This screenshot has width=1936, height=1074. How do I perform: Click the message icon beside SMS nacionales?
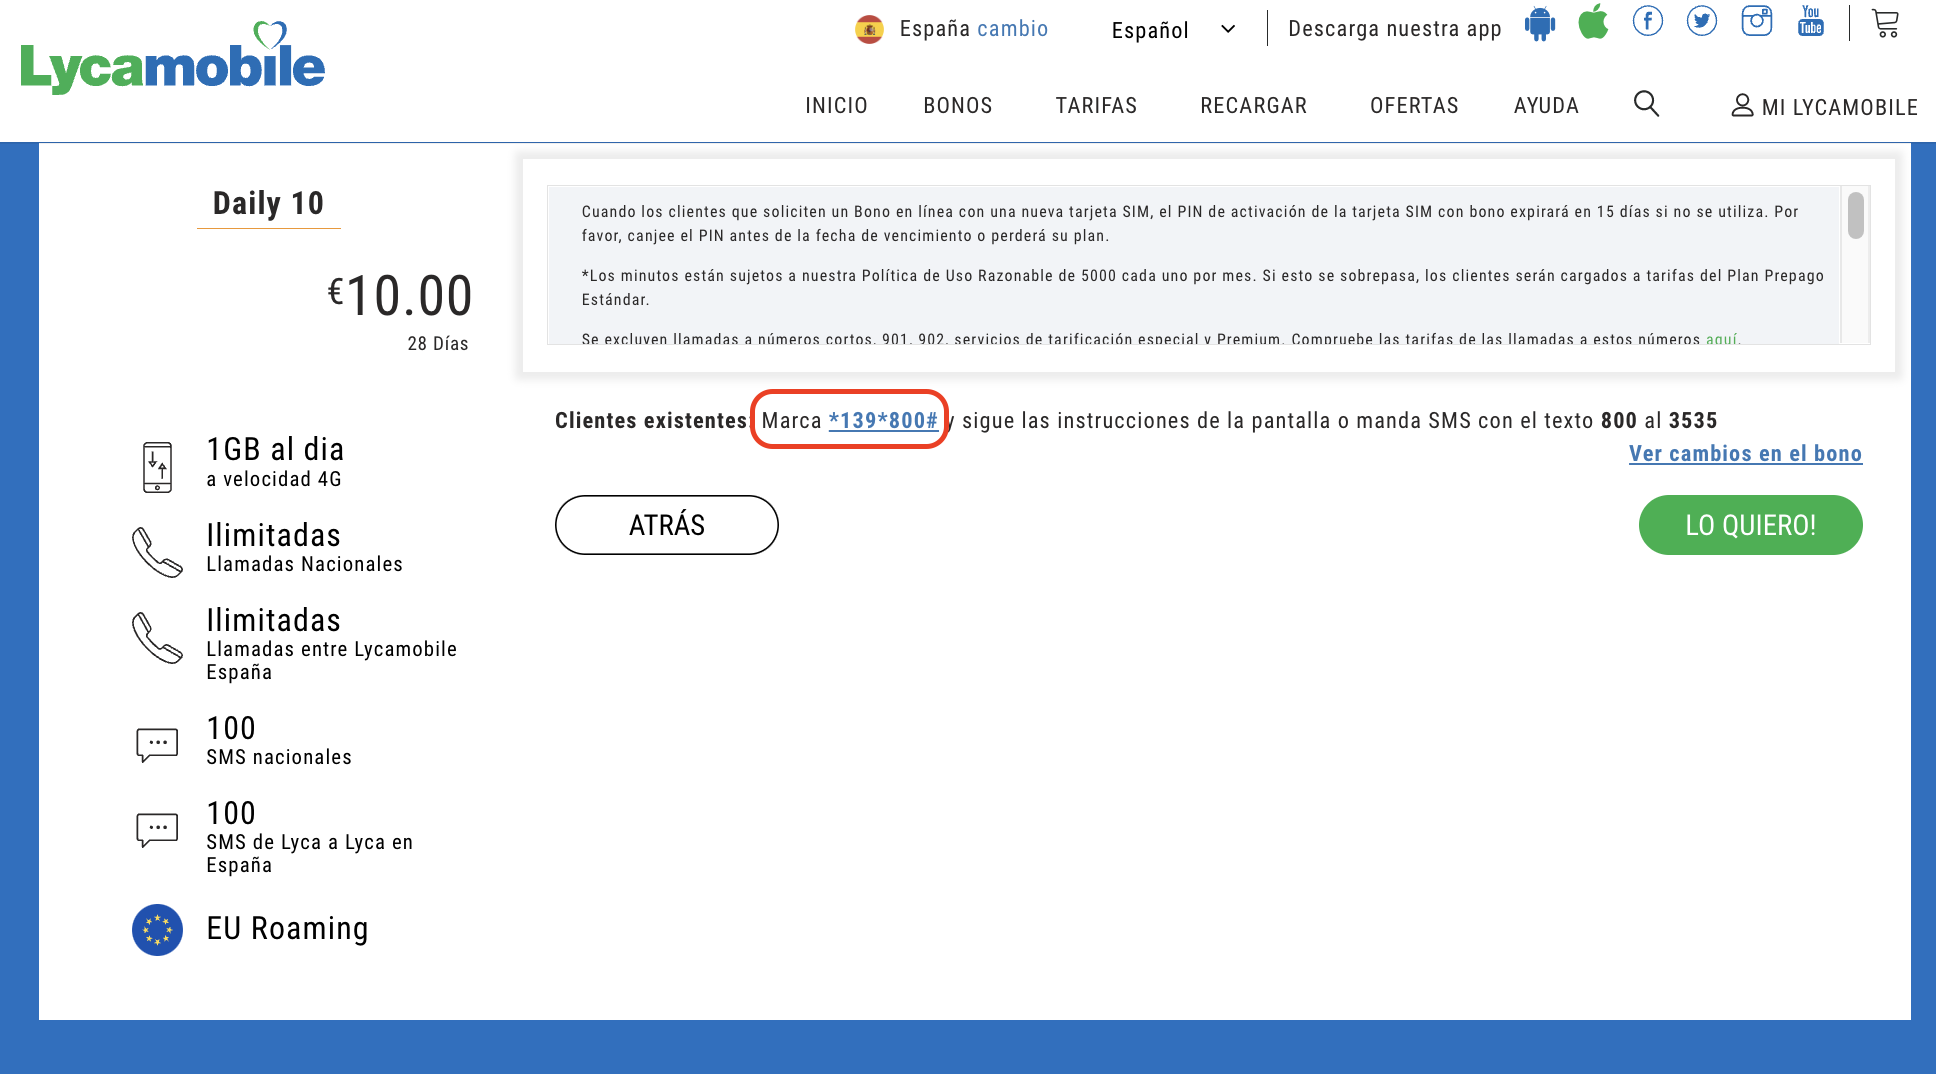coord(157,745)
